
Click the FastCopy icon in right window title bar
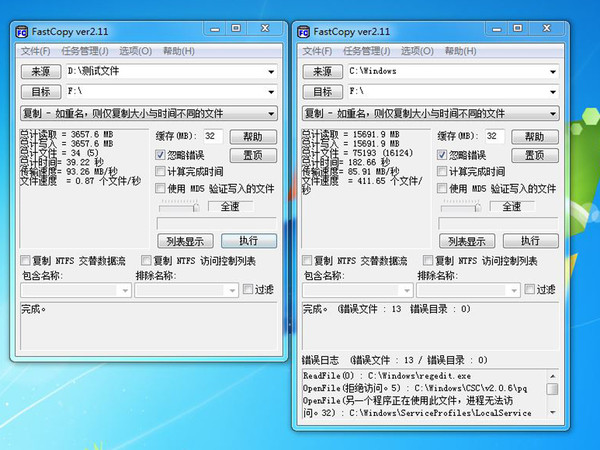tap(303, 32)
